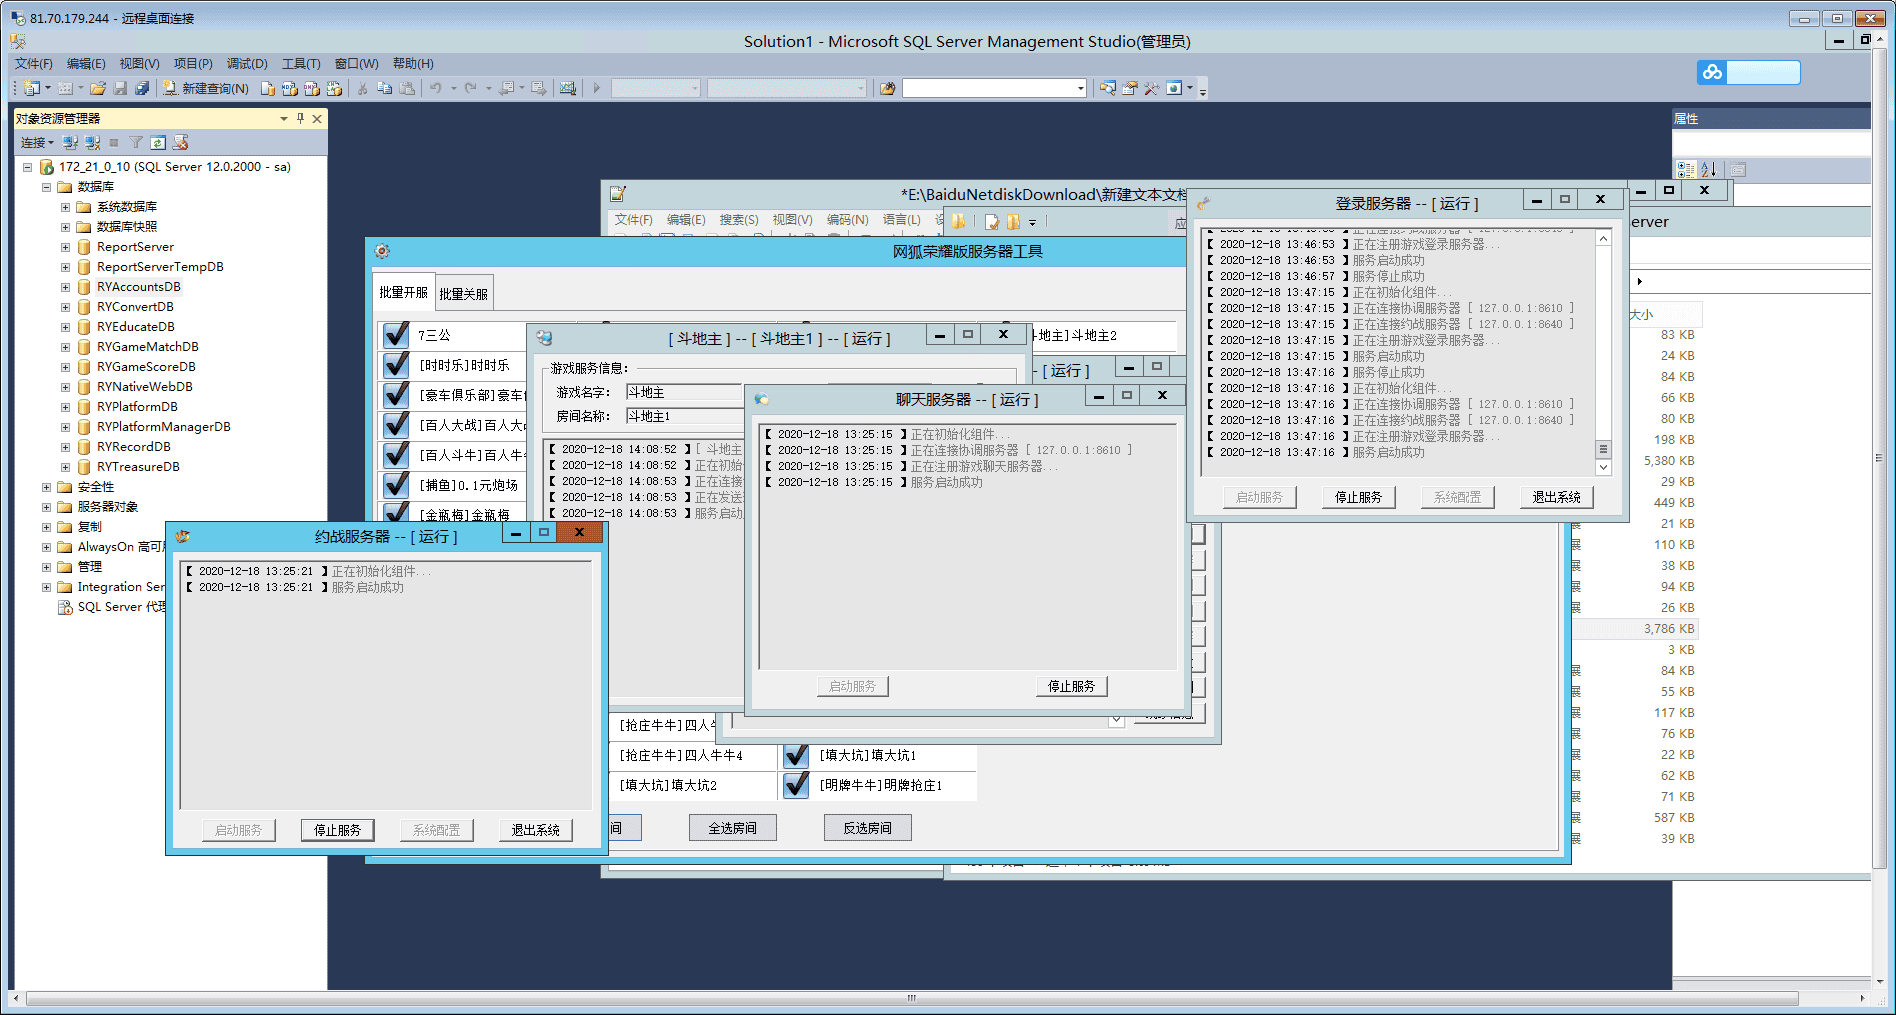Click the alphabetical sort icon in Properties panel
The height and width of the screenshot is (1015, 1896).
[1709, 170]
